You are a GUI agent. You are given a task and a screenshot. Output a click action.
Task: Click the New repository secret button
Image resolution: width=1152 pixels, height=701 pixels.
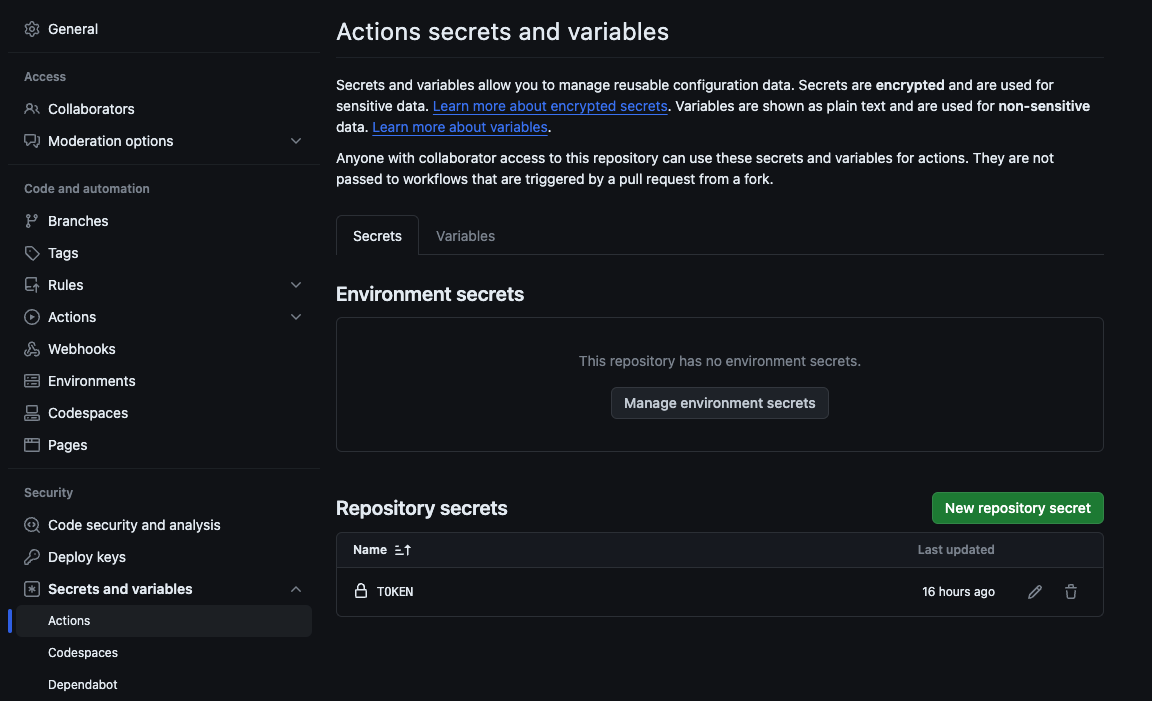pyautogui.click(x=1017, y=508)
